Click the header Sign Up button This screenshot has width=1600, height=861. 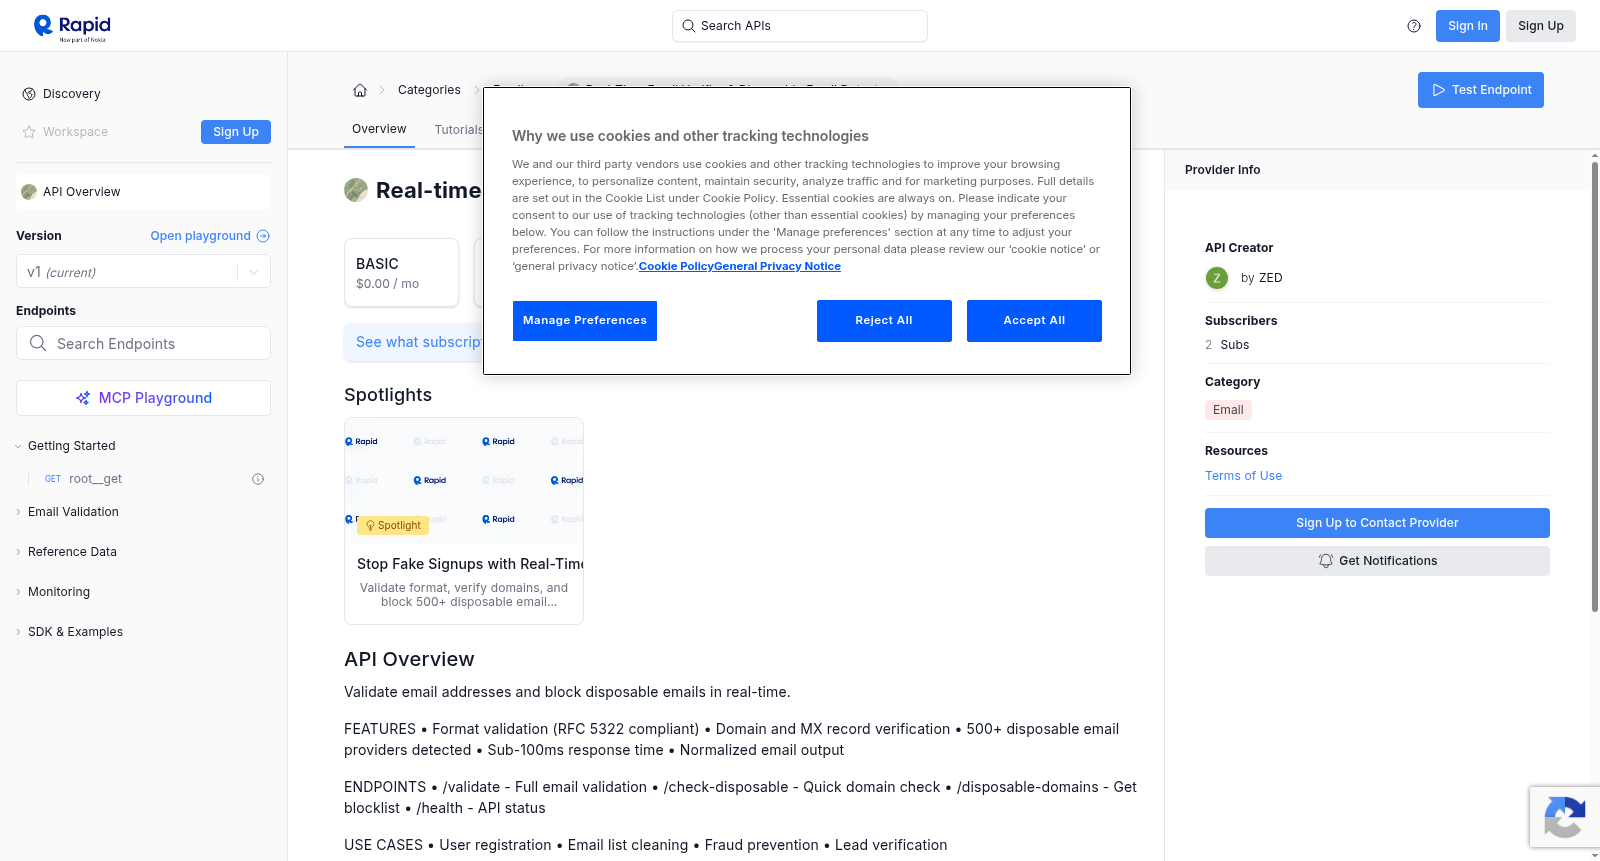(x=1541, y=26)
